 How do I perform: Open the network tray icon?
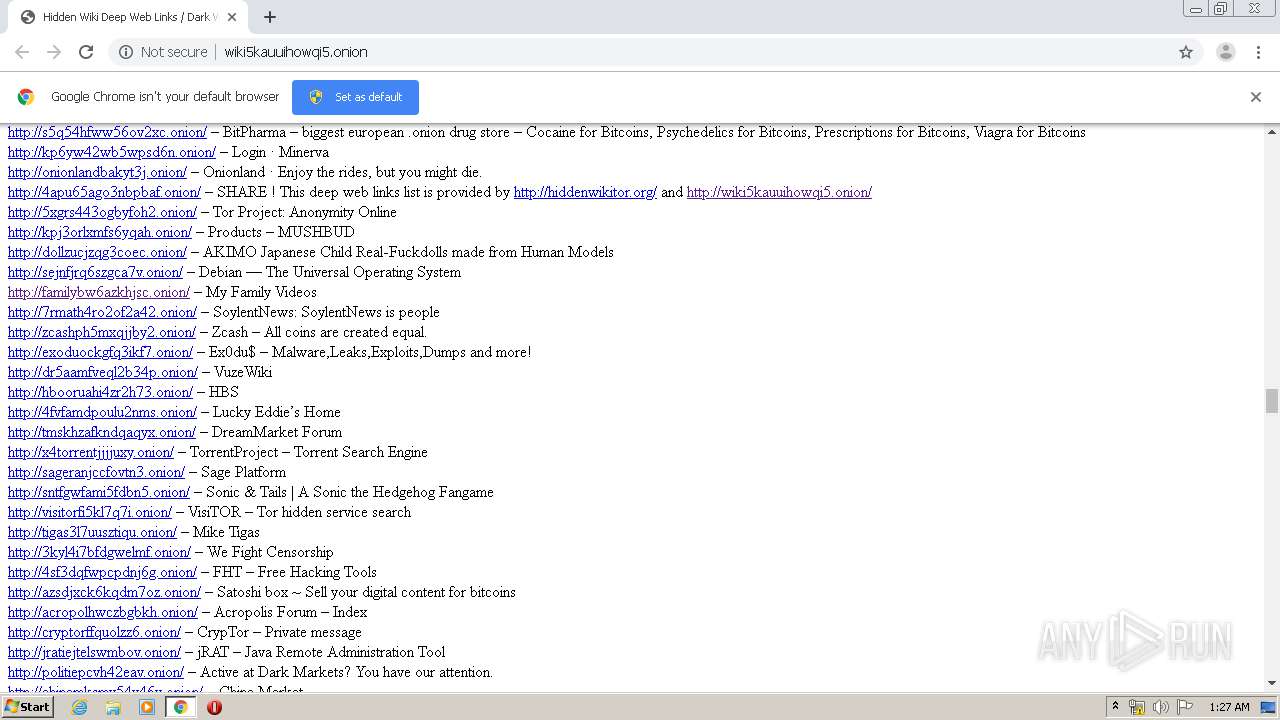[x=1137, y=707]
